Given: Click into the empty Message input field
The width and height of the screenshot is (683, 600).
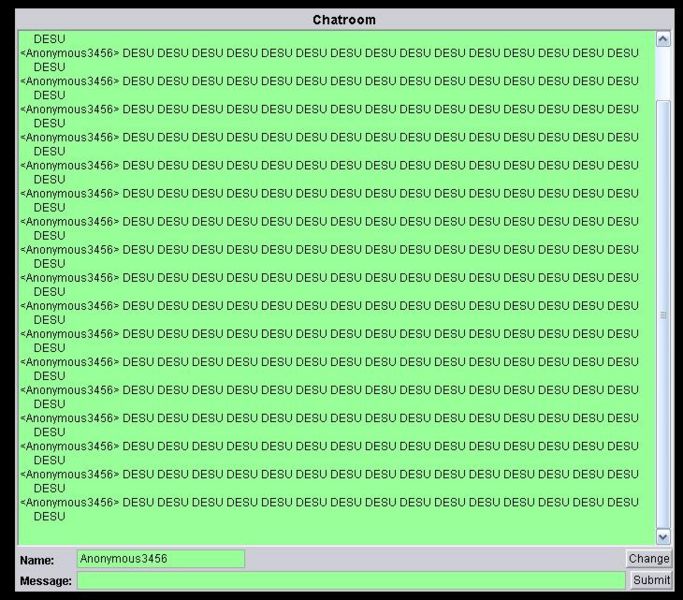Looking at the screenshot, I should 350,580.
